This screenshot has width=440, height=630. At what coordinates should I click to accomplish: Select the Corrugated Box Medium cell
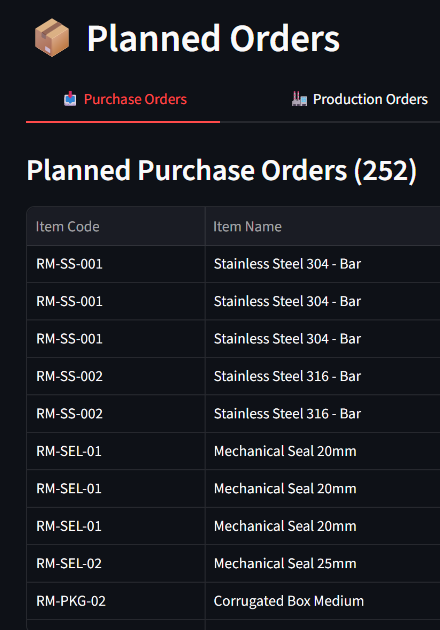[322, 601]
